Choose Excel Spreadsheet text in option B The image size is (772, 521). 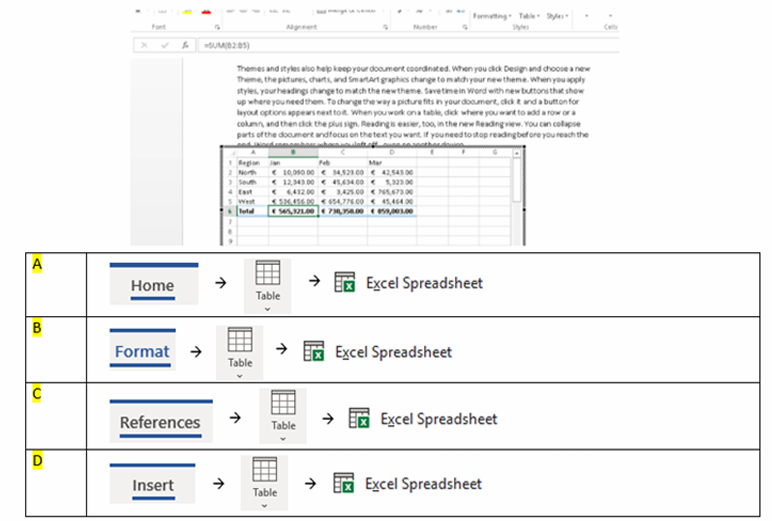click(393, 352)
